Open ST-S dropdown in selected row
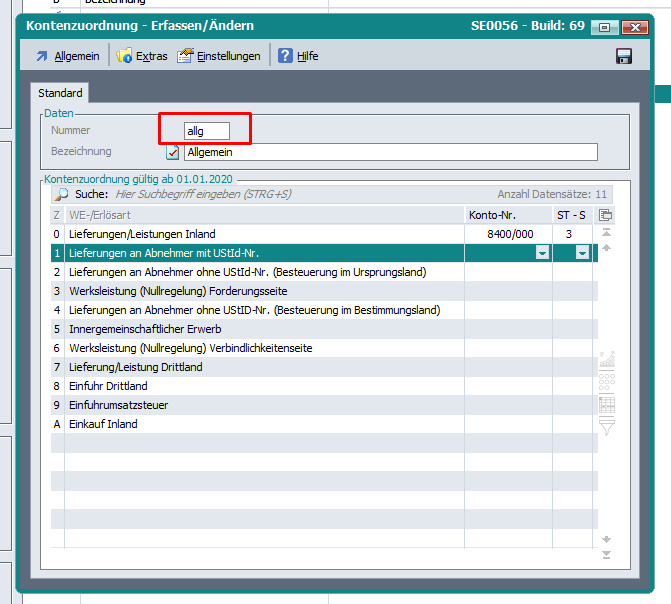This screenshot has width=671, height=604. 582,254
